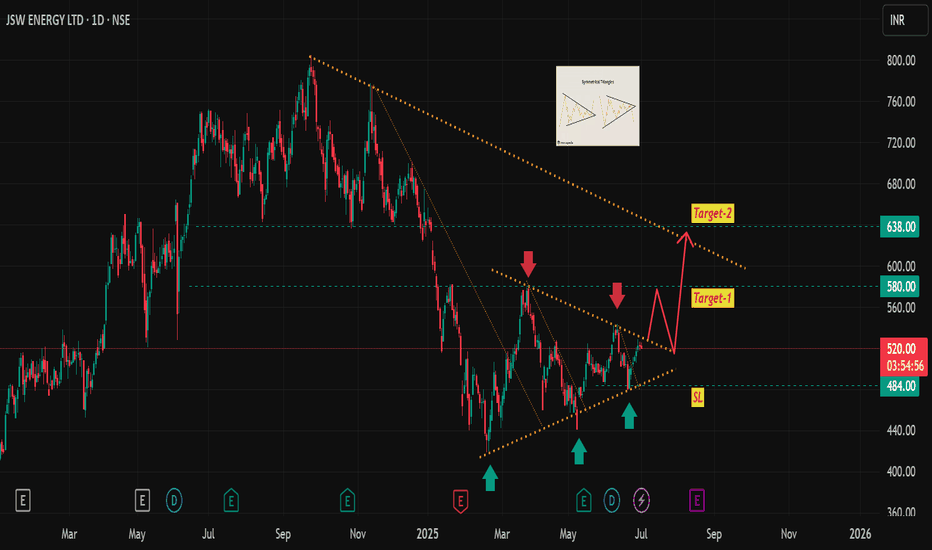Click the 760.00 price axis value

[x=900, y=102]
